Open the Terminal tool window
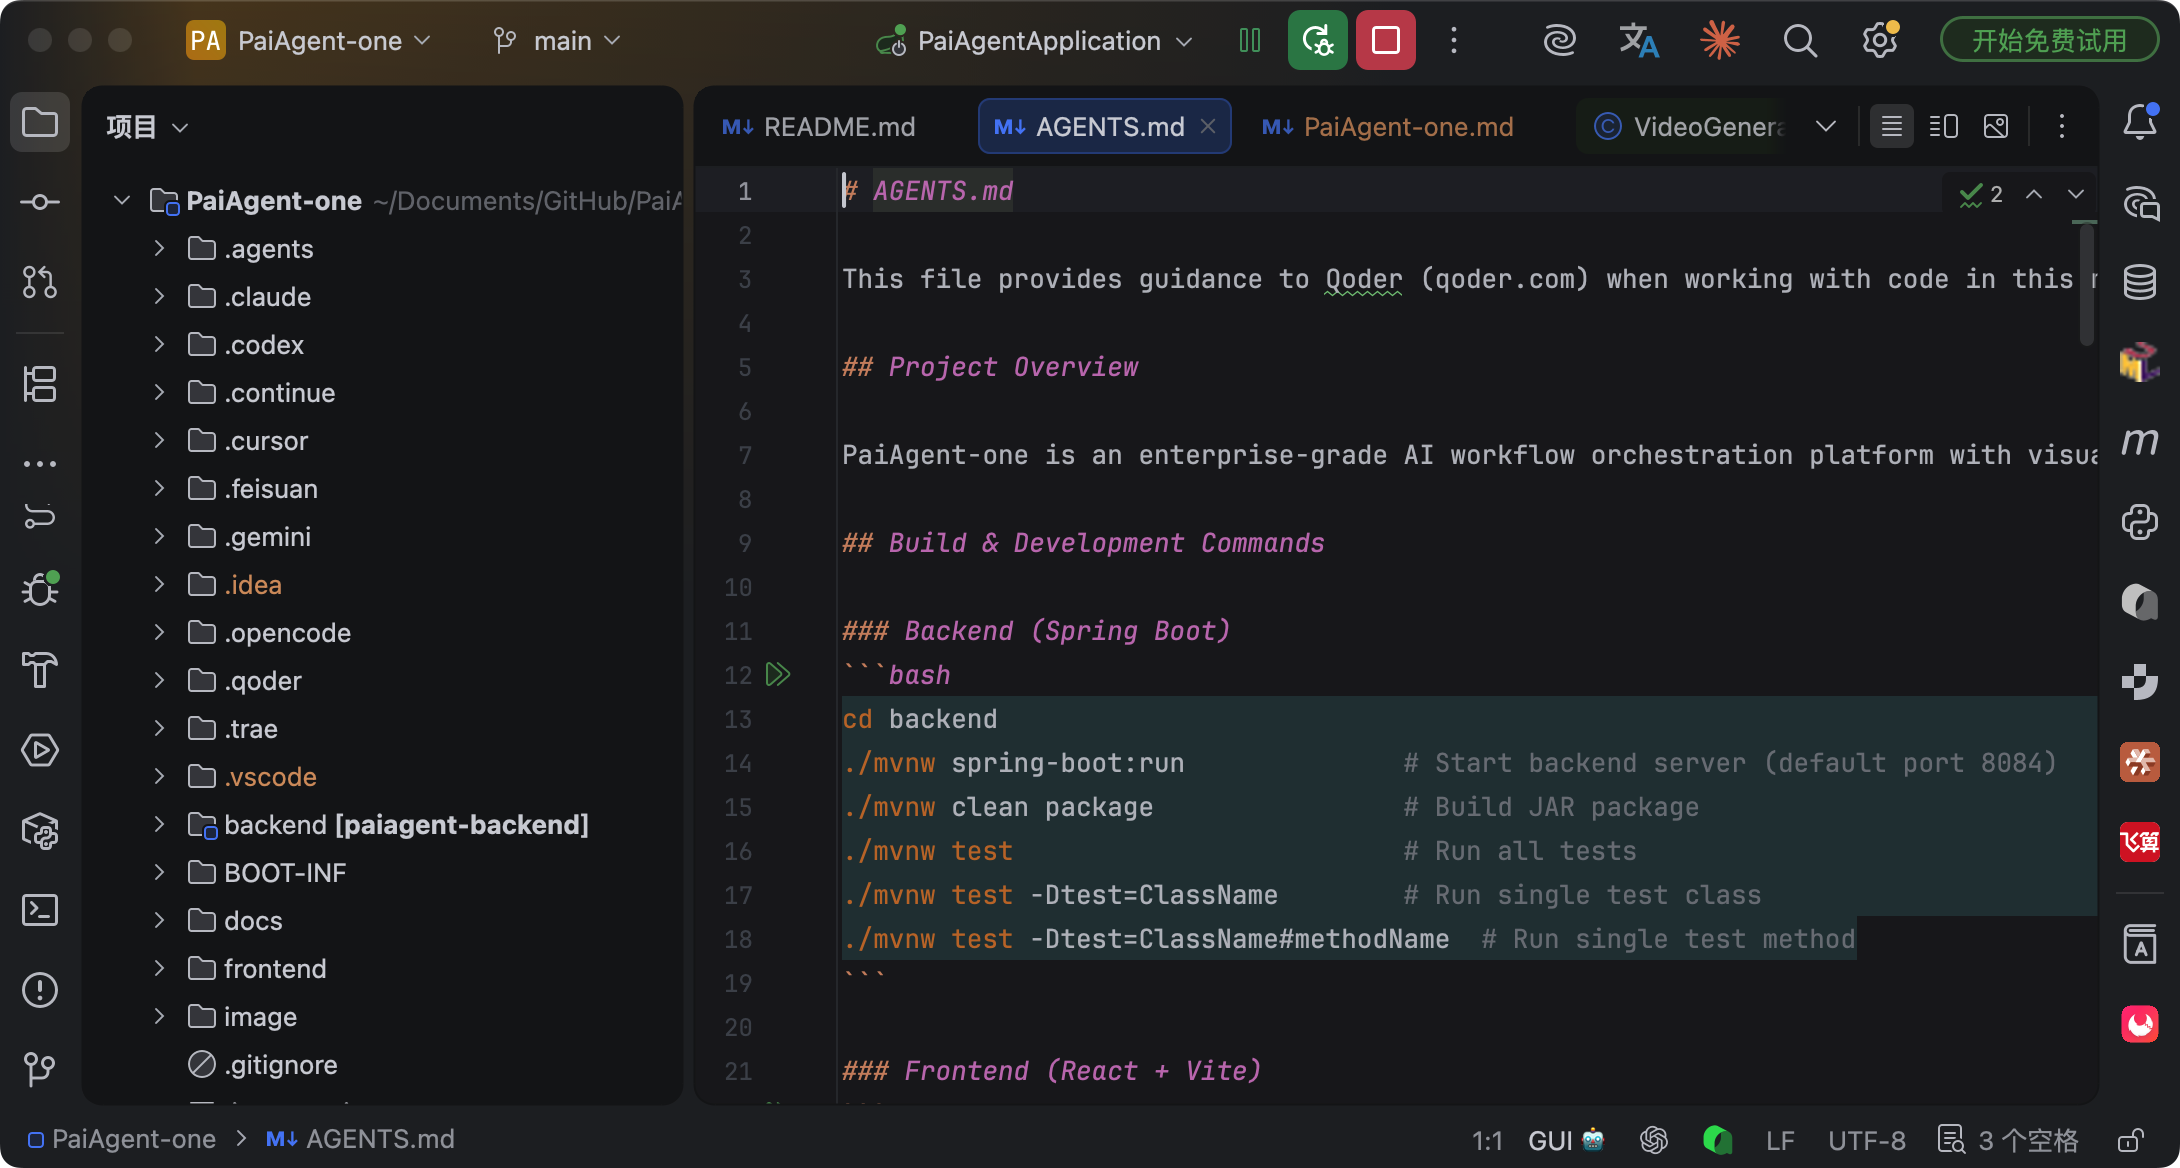2180x1168 pixels. tap(40, 910)
